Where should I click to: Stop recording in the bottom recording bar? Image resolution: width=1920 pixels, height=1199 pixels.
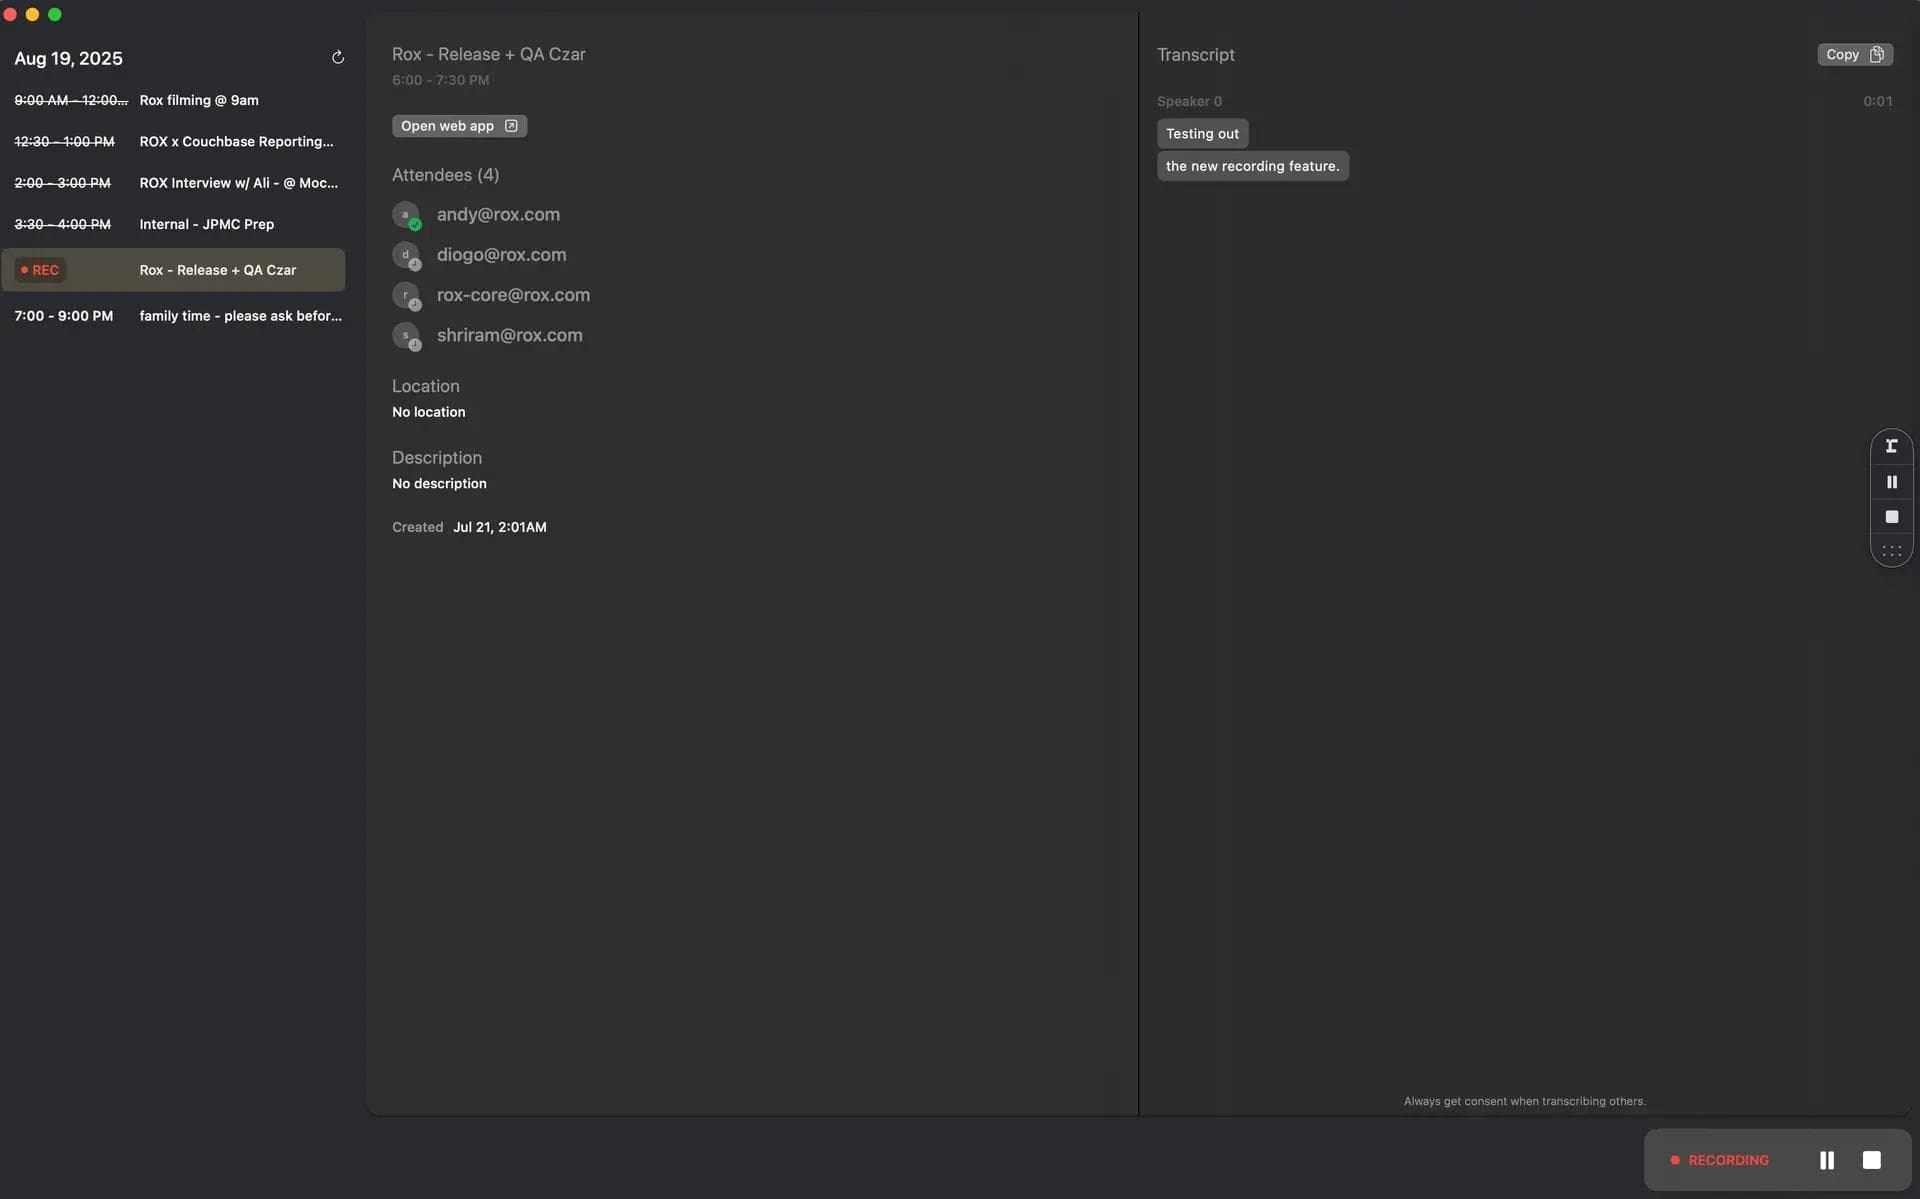click(x=1872, y=1159)
